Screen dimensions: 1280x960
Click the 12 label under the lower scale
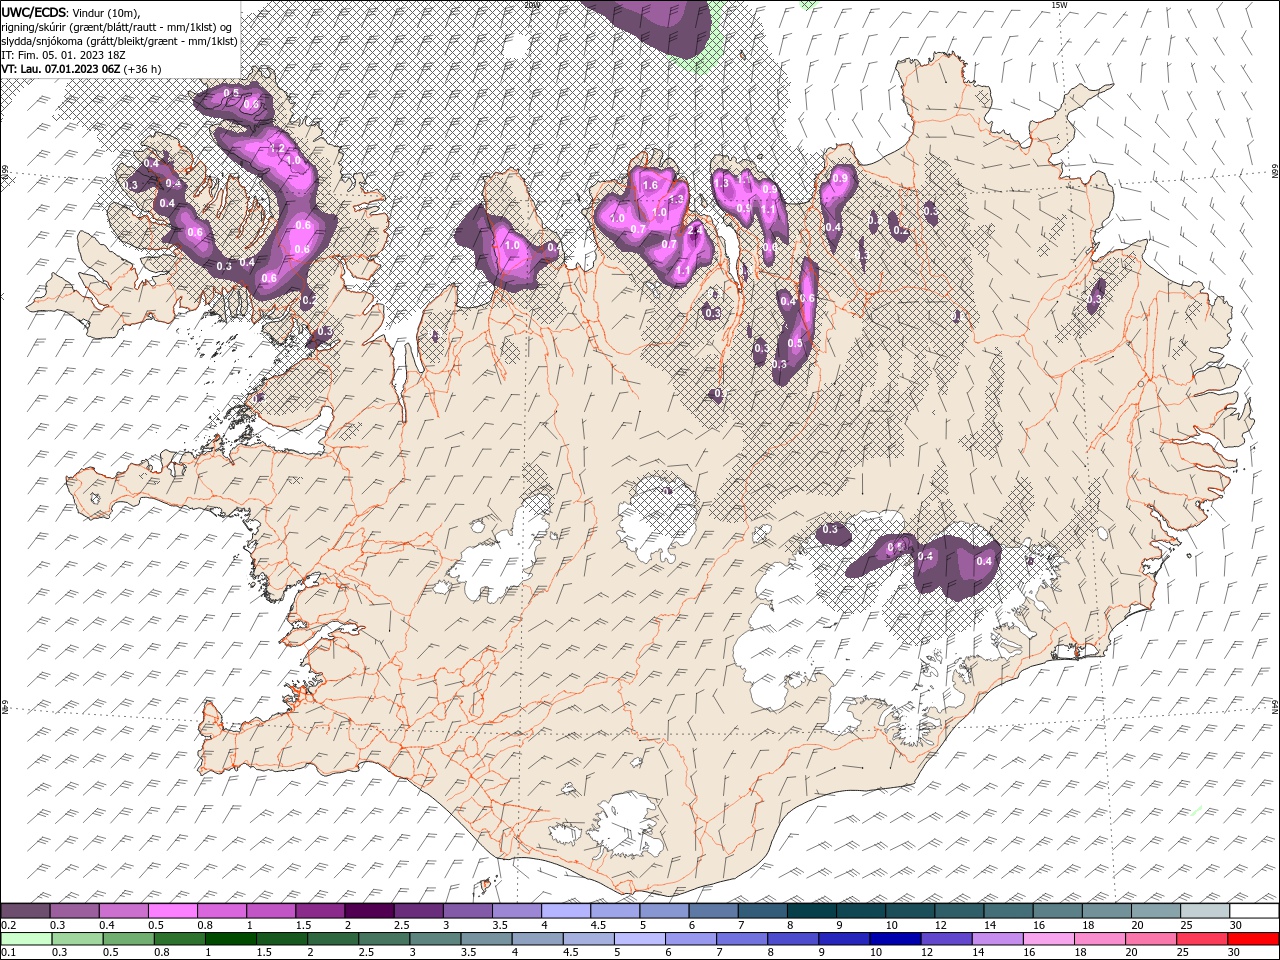(927, 953)
